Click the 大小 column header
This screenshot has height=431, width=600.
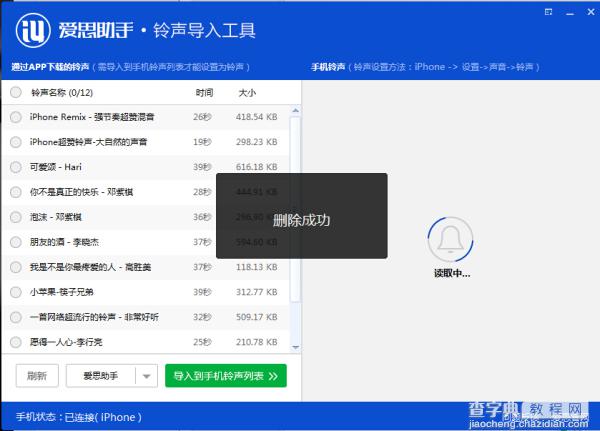tap(247, 93)
